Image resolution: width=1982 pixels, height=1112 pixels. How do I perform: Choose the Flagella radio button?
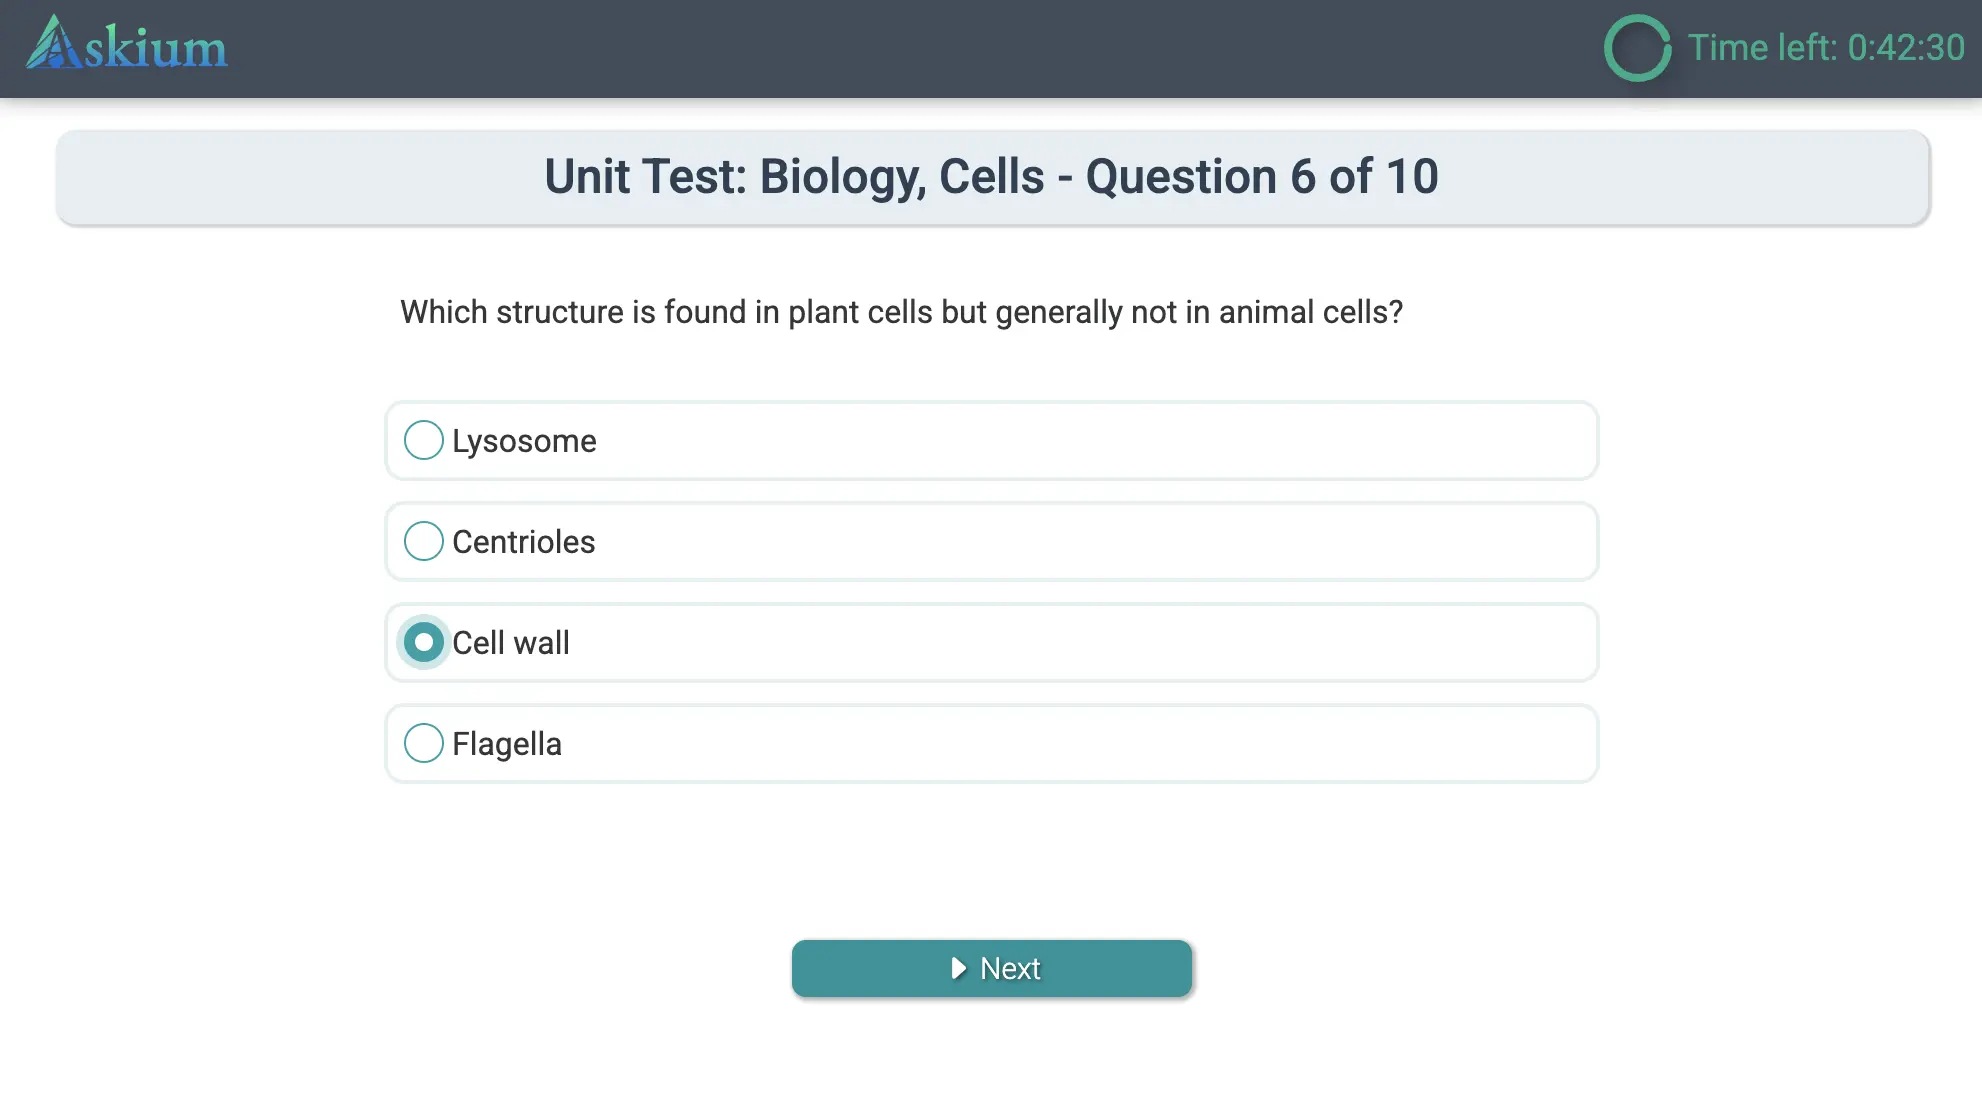pyautogui.click(x=424, y=743)
